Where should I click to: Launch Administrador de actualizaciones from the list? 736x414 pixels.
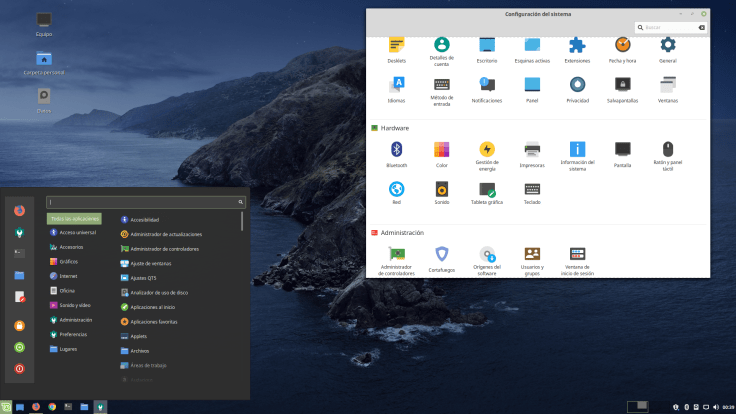[x=165, y=234]
